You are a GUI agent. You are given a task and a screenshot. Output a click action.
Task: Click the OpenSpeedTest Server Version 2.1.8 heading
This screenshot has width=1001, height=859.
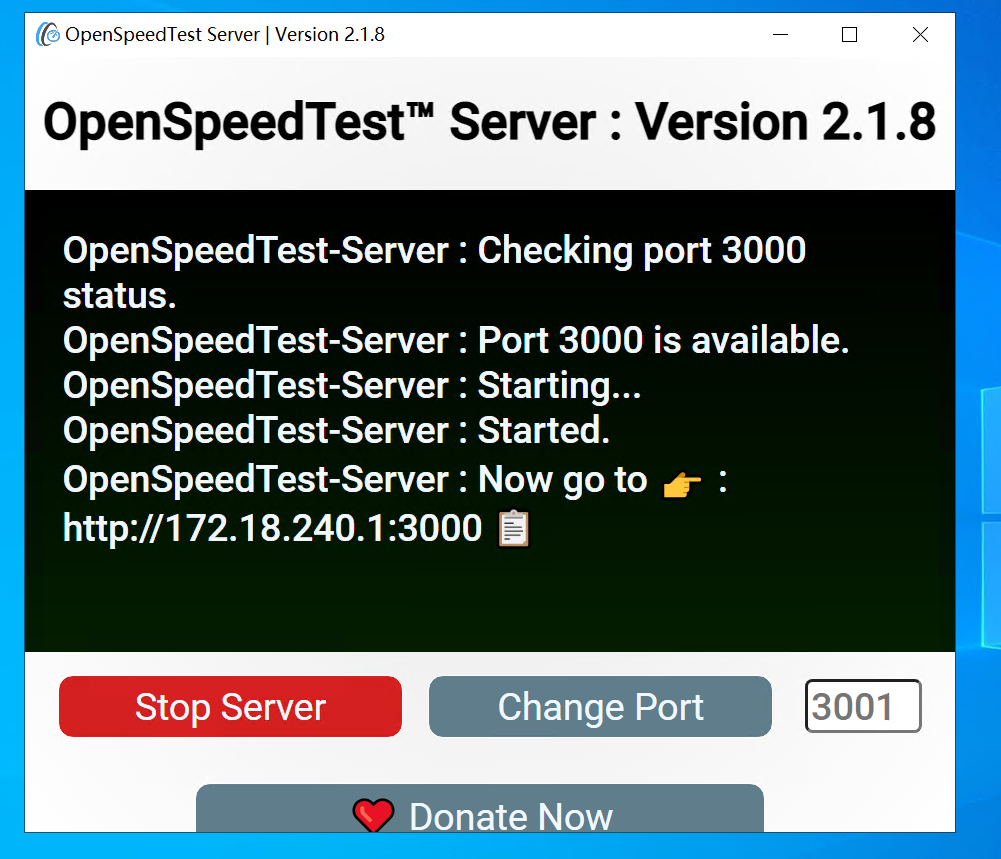490,122
